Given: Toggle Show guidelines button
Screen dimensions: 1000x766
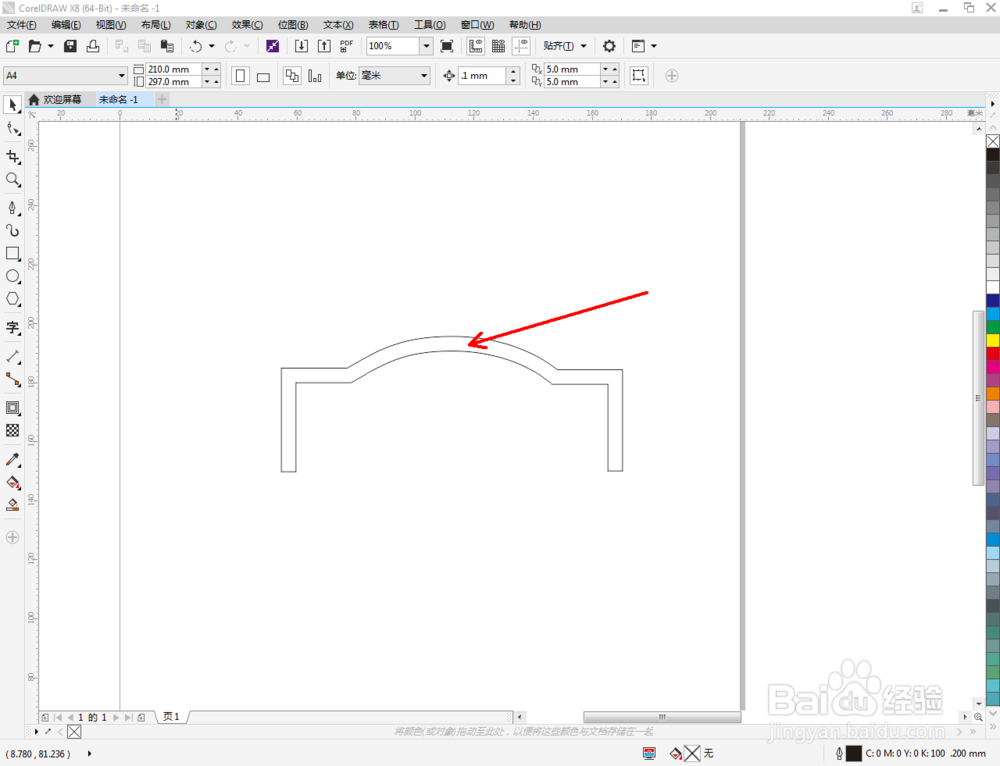Looking at the screenshot, I should 522,46.
